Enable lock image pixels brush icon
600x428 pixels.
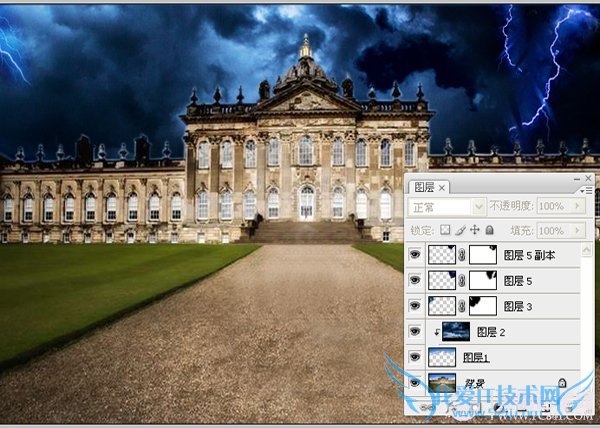[460, 230]
